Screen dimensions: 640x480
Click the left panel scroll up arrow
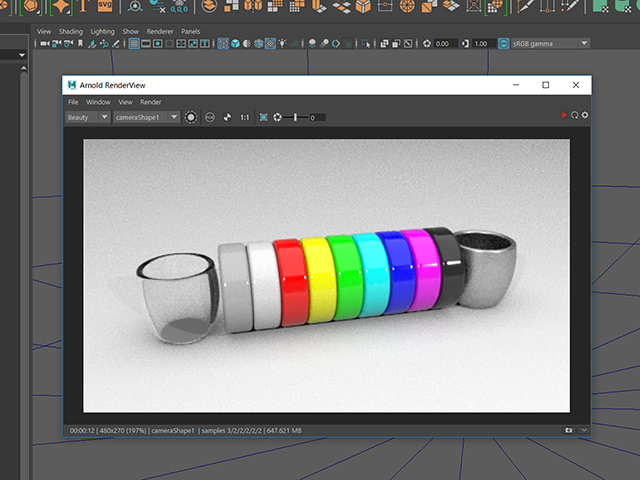24,68
